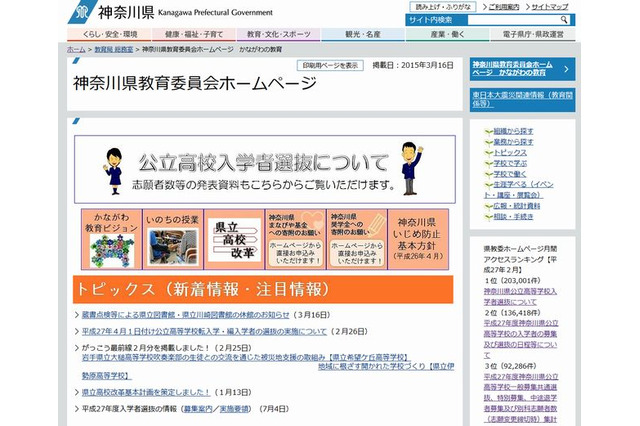Open the くらし・安全・環境 menu tab
The height and width of the screenshot is (426, 640).
coord(109,34)
